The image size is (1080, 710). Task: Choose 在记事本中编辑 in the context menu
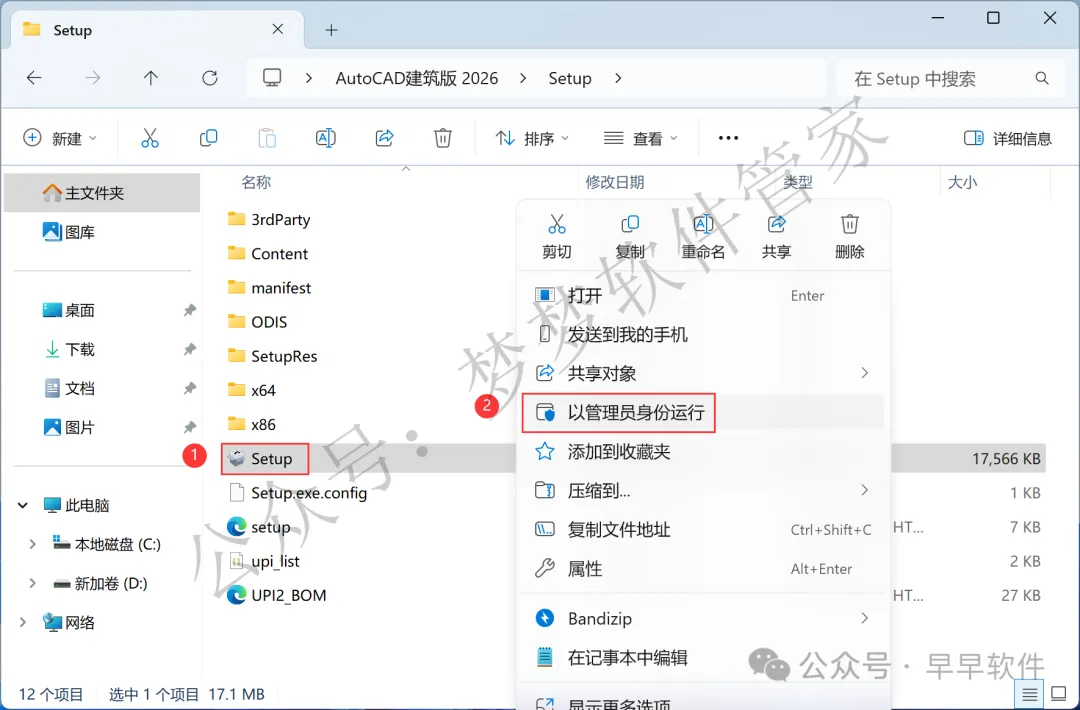(703, 658)
